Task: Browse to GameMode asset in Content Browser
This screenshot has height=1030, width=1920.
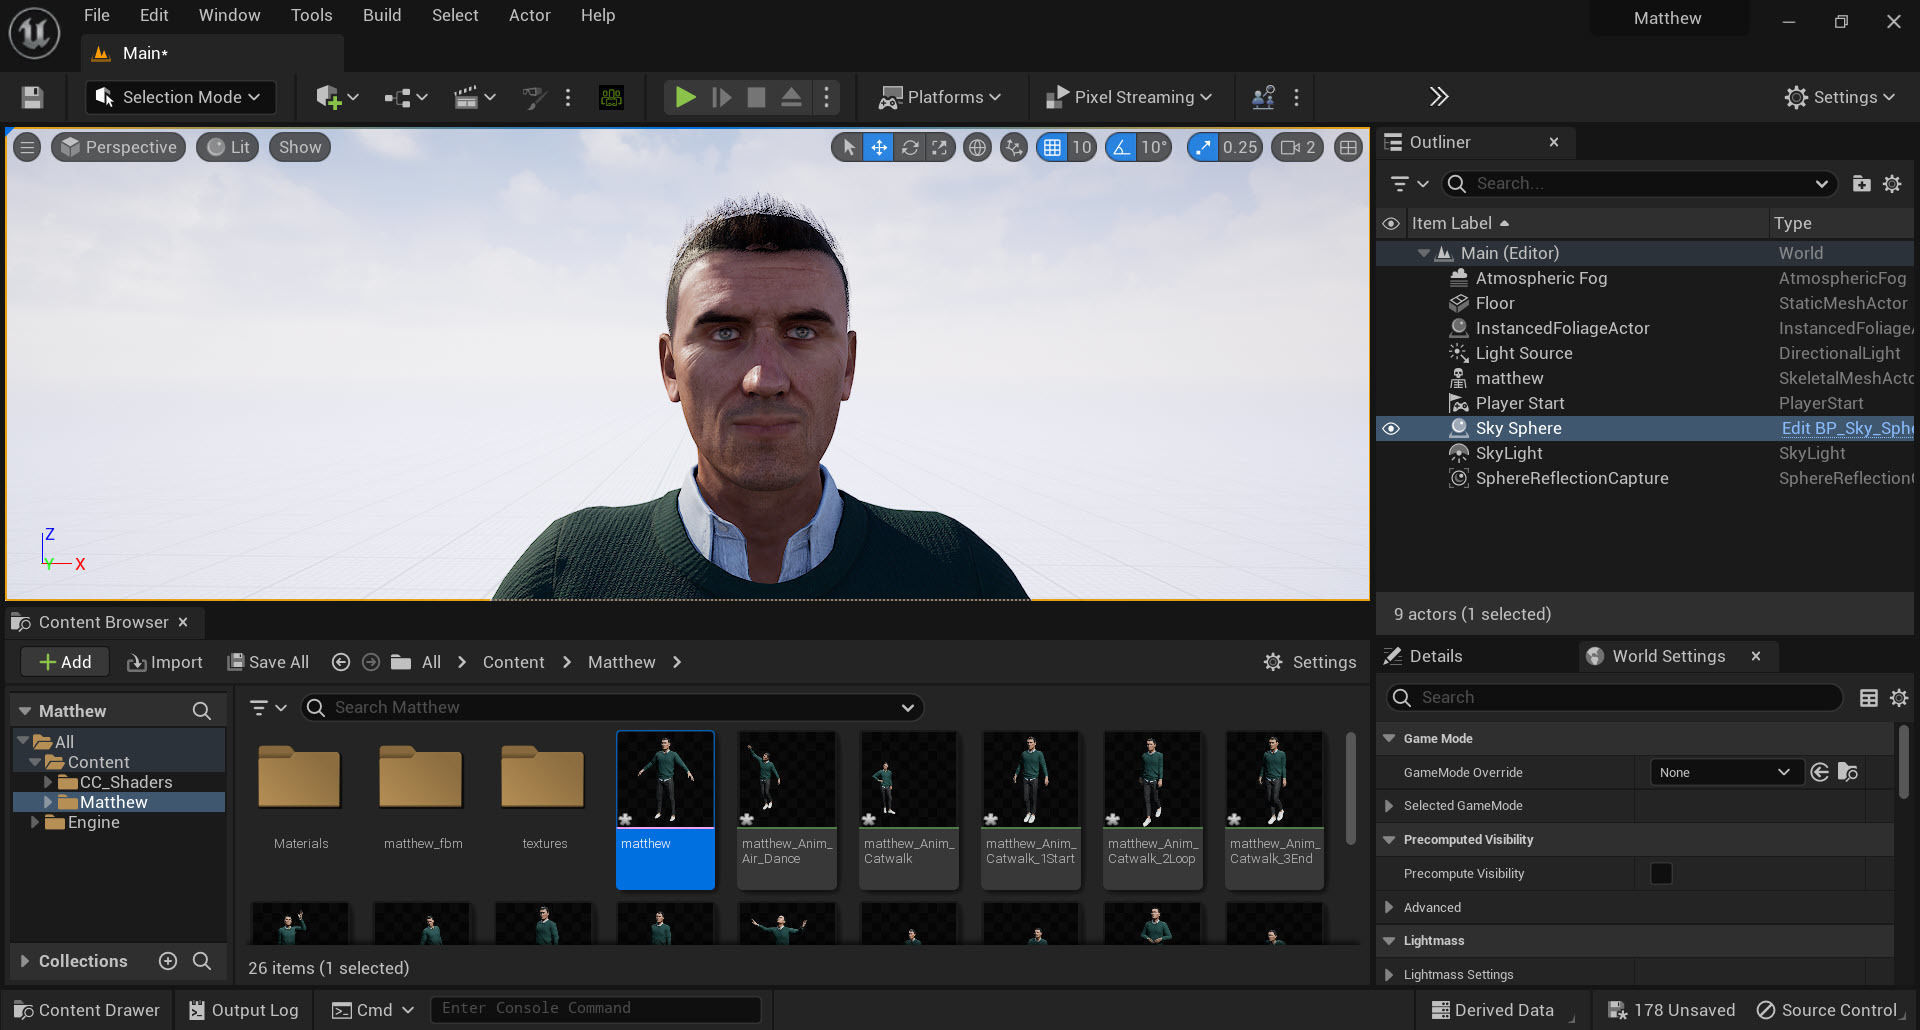Action: [1848, 772]
